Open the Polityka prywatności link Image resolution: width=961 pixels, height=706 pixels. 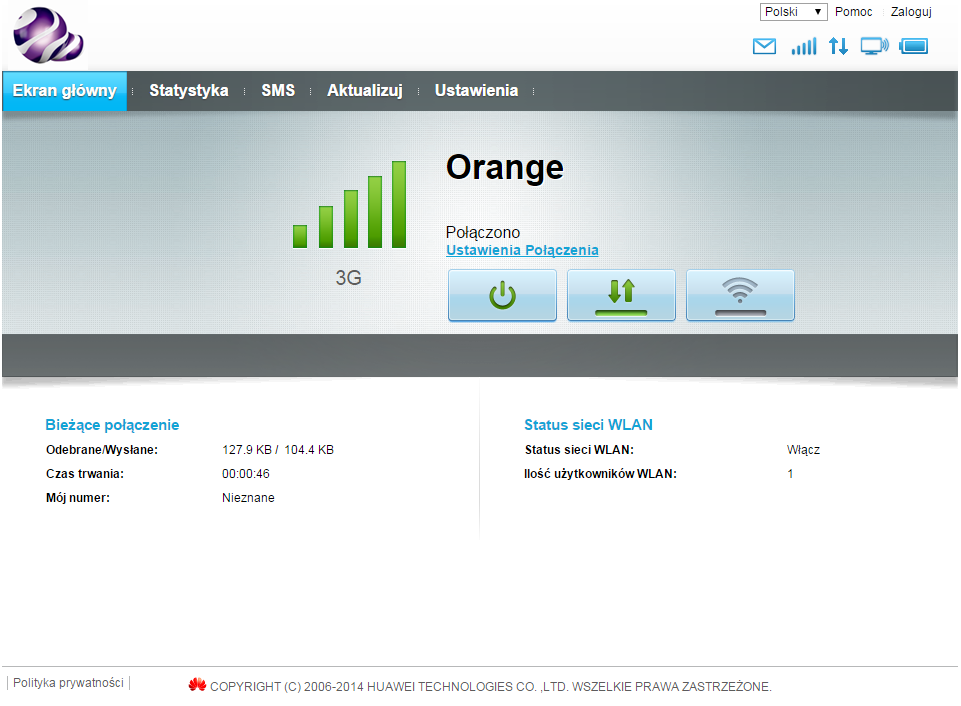click(68, 683)
